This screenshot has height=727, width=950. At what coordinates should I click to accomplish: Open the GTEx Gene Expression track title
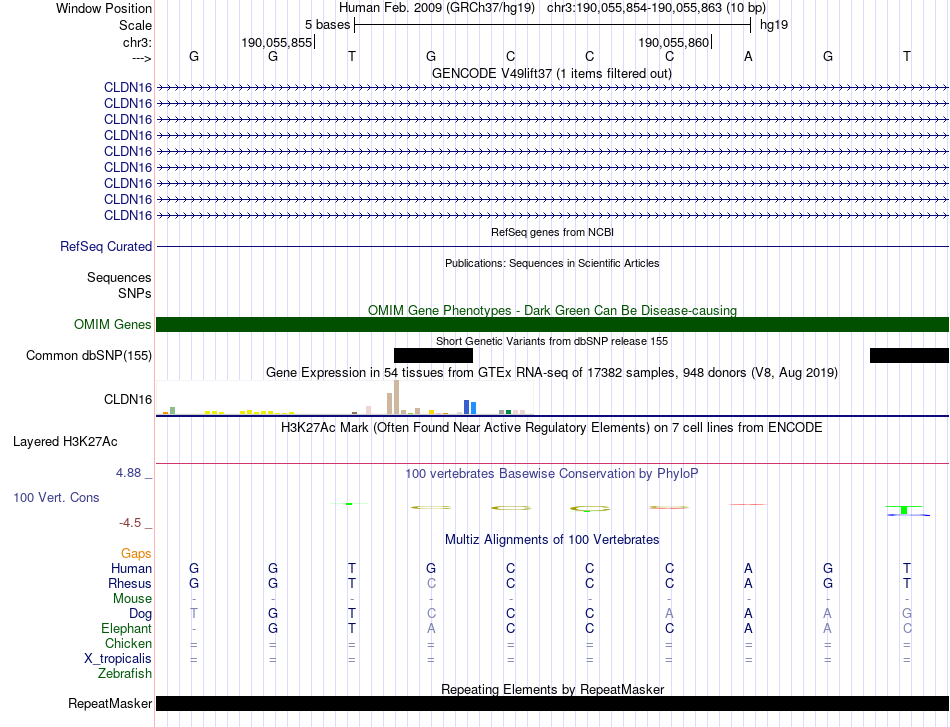tap(552, 373)
